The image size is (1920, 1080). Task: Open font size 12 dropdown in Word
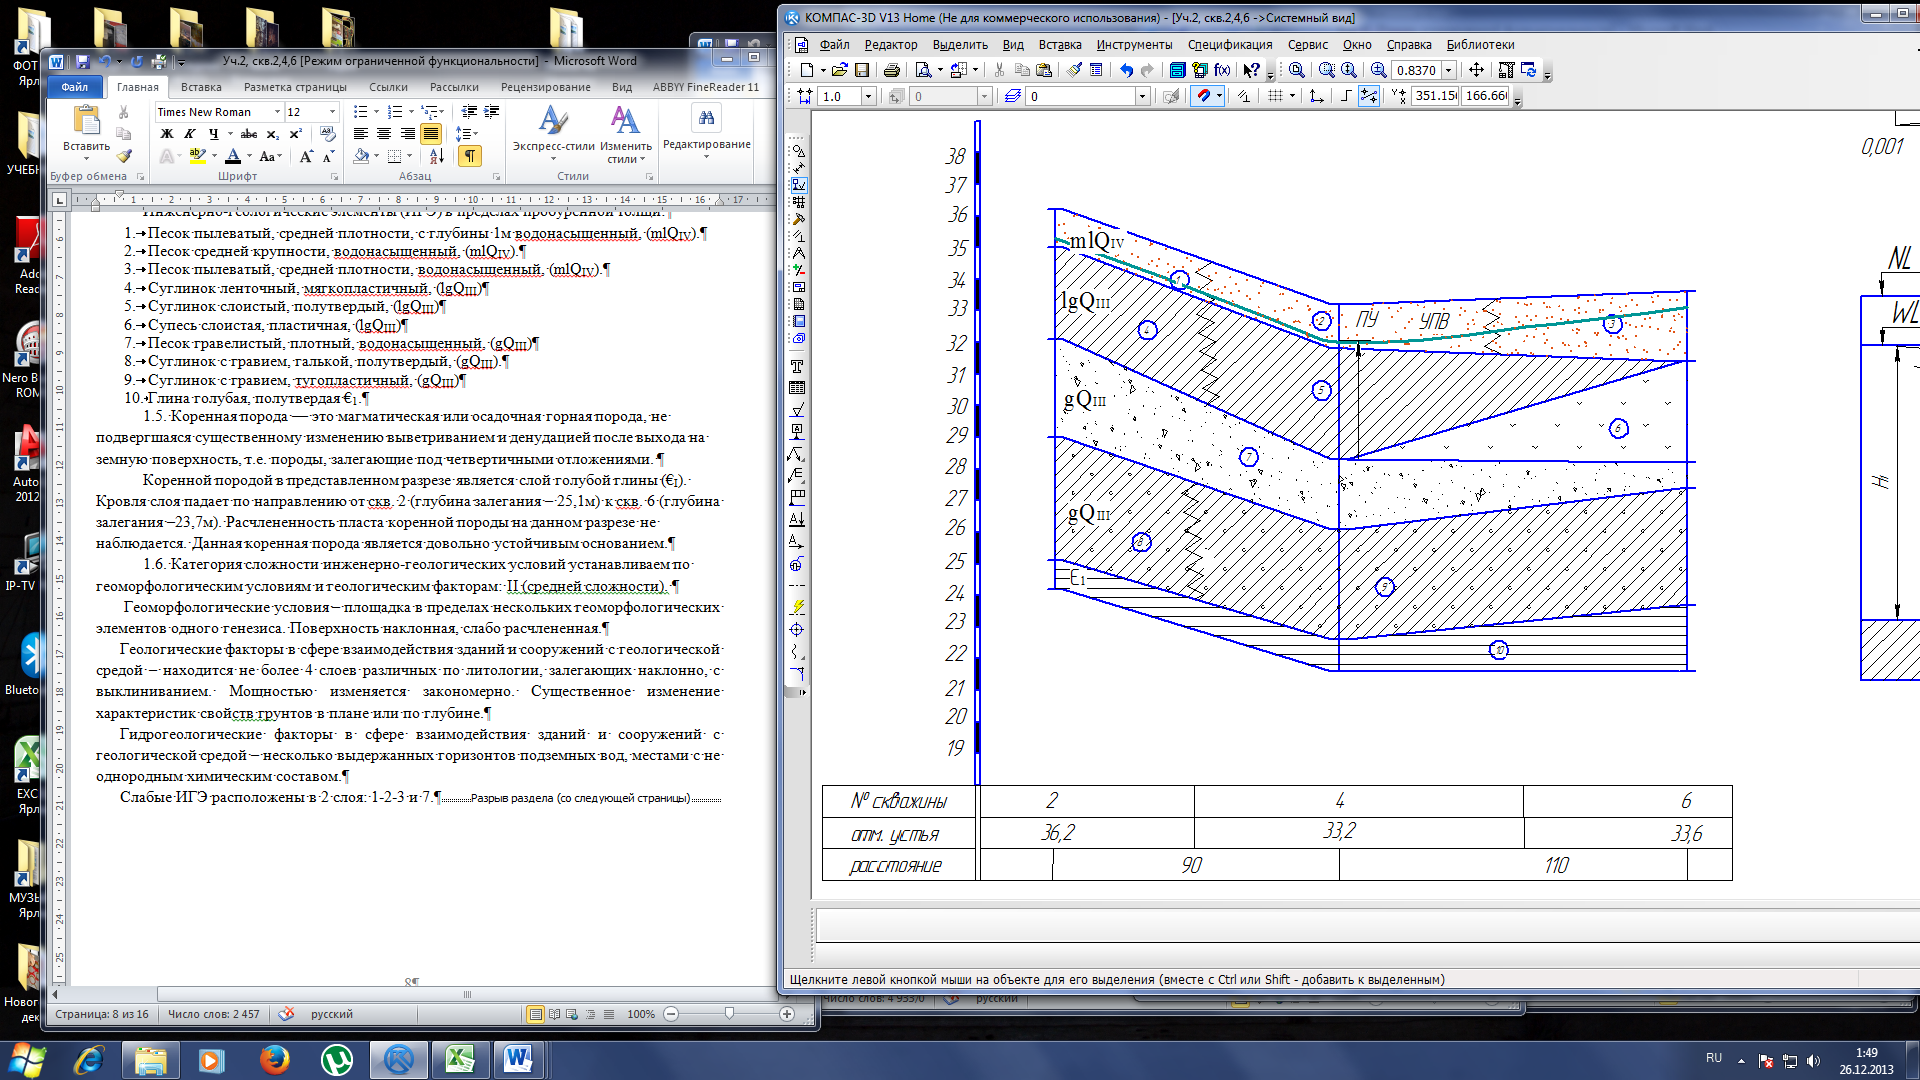coord(332,112)
